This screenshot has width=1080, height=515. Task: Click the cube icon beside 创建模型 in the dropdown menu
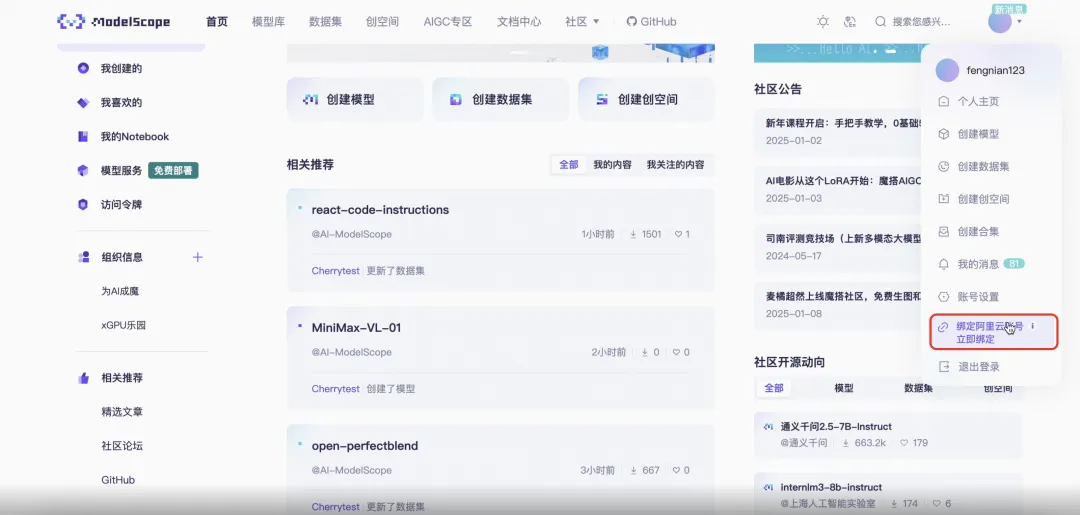tap(944, 134)
